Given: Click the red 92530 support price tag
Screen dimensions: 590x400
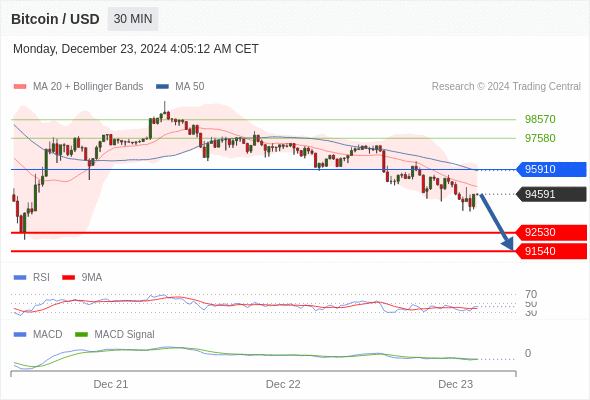Looking at the screenshot, I should [x=551, y=233].
